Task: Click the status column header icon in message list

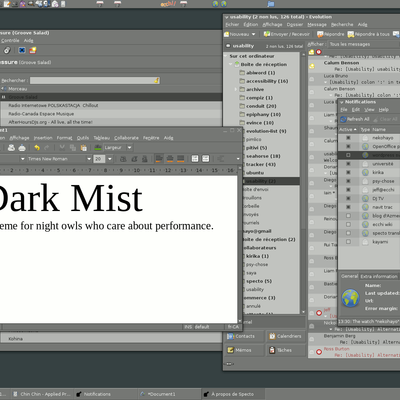Action: 312,52
